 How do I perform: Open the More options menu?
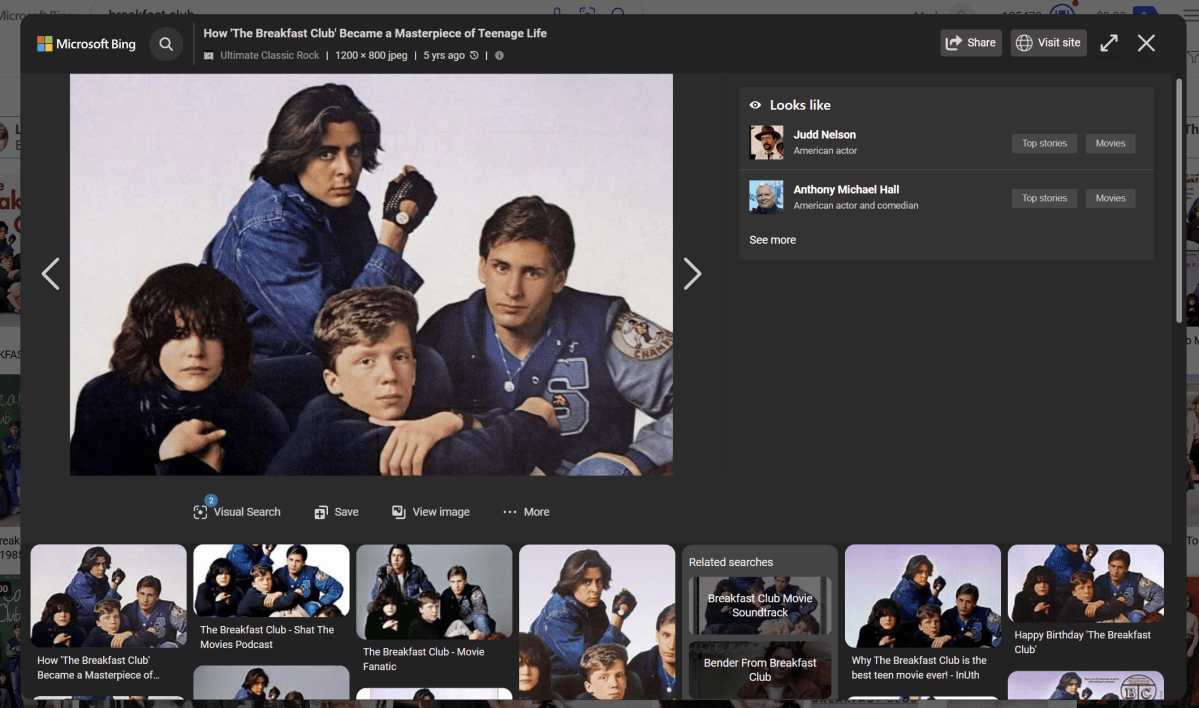pyautogui.click(x=526, y=512)
